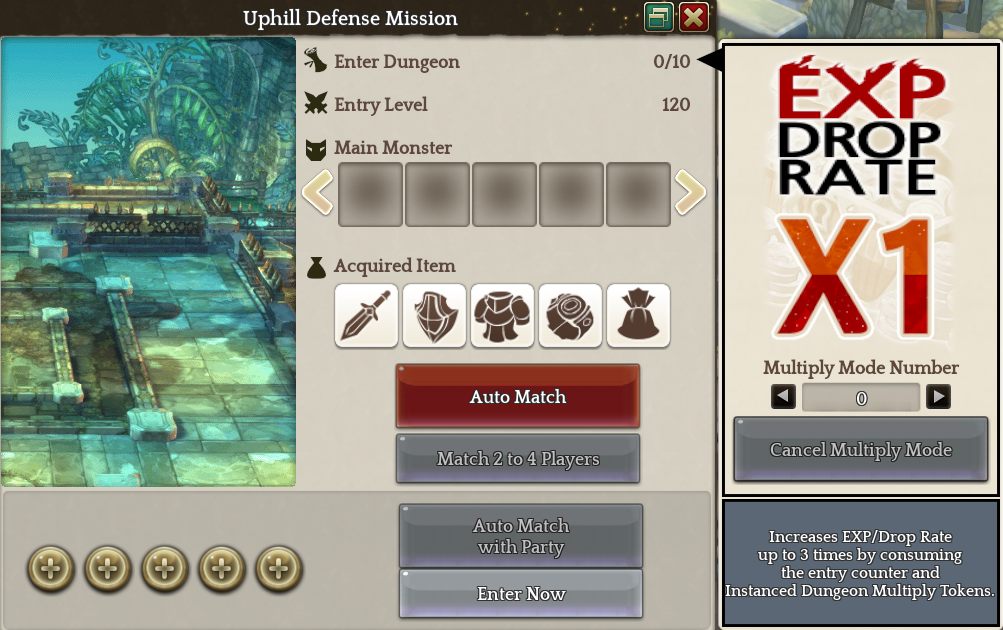Add party member in third plus slot

pos(164,569)
